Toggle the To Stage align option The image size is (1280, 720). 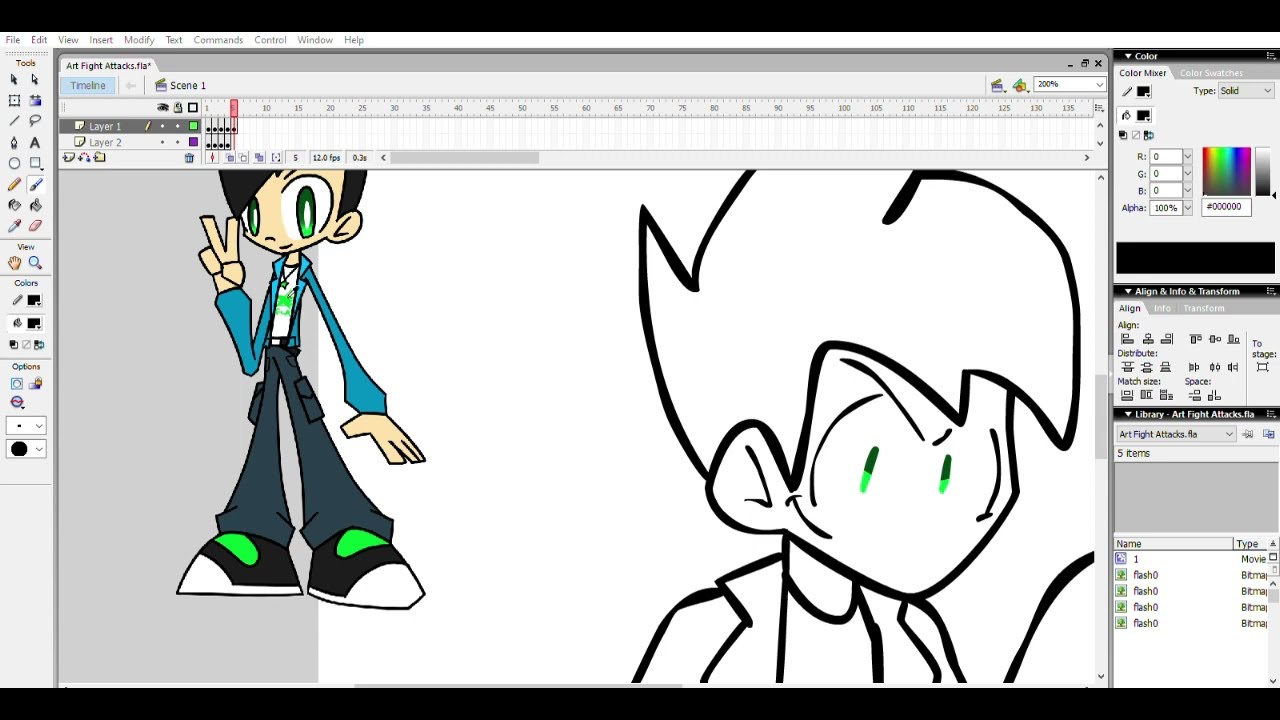coord(1263,366)
